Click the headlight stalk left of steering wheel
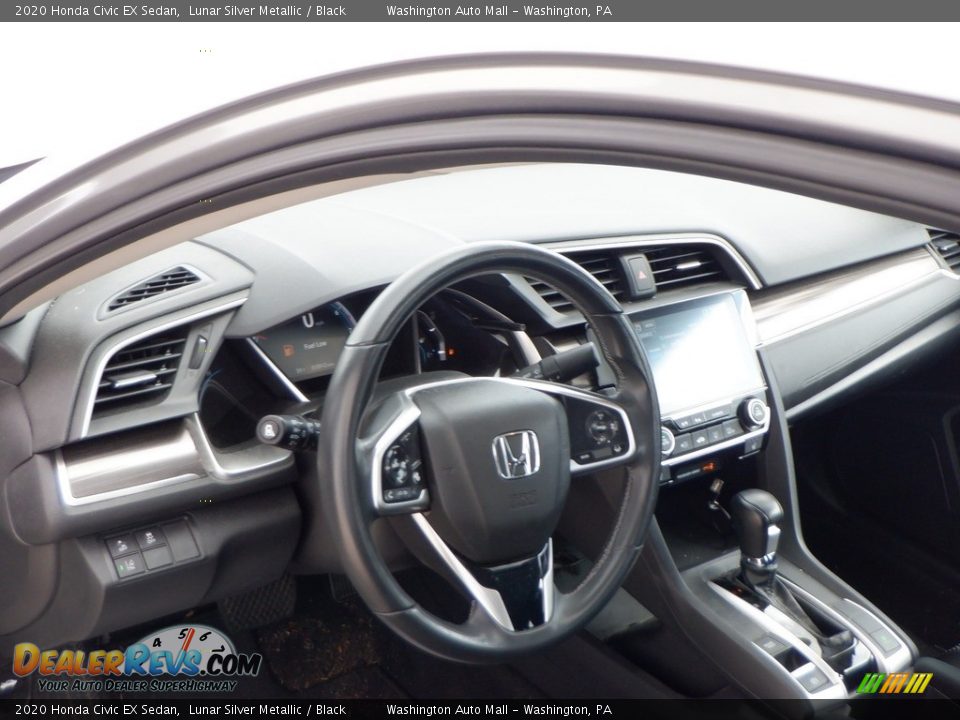This screenshot has height=720, width=960. click(288, 432)
